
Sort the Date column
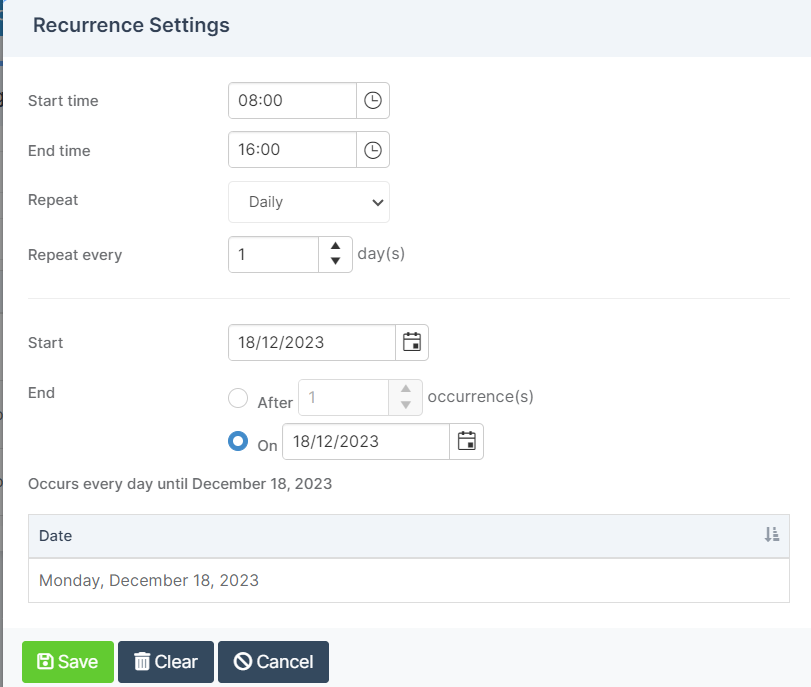772,534
